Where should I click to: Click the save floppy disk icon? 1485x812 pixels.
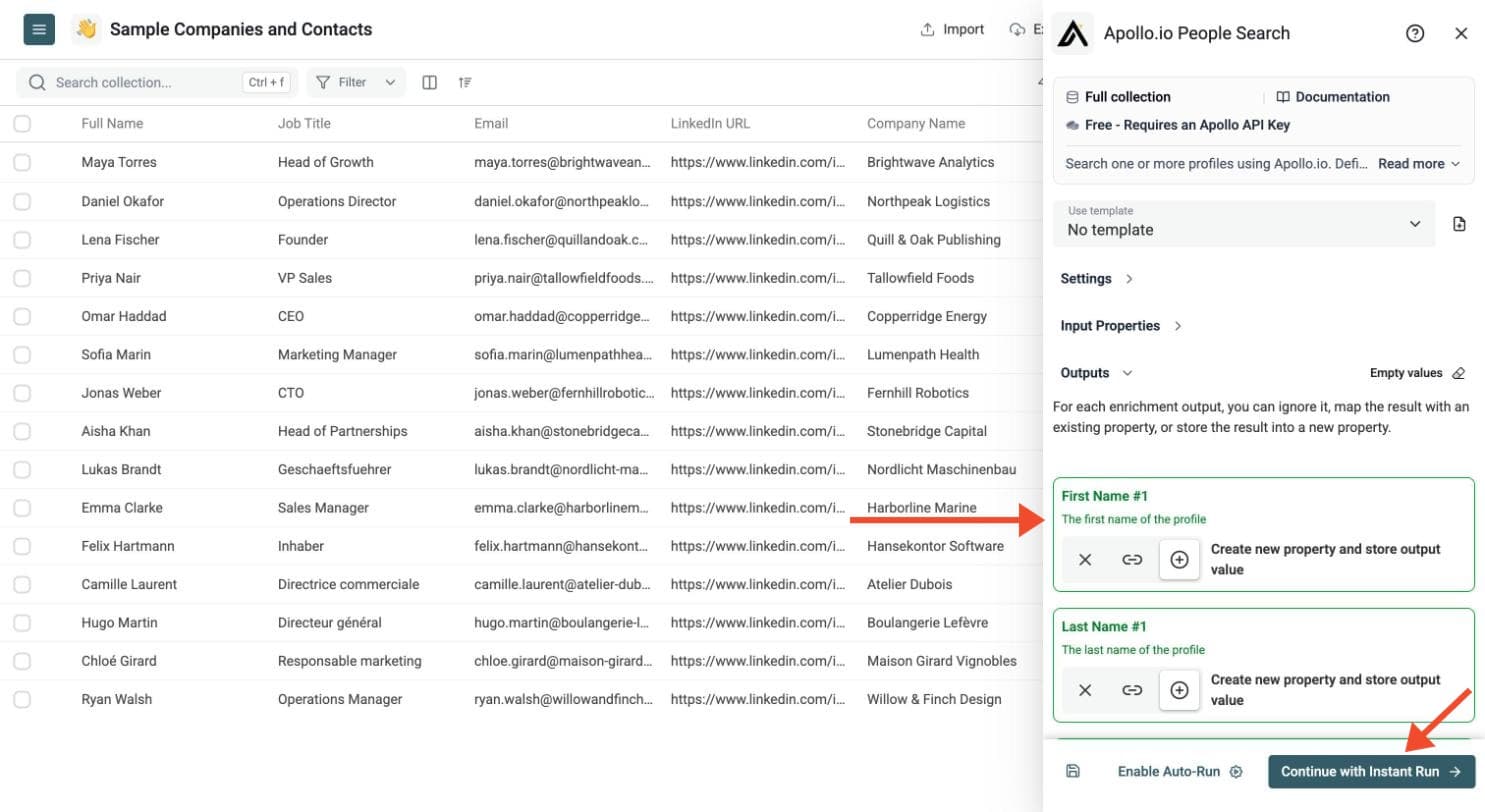[1073, 771]
